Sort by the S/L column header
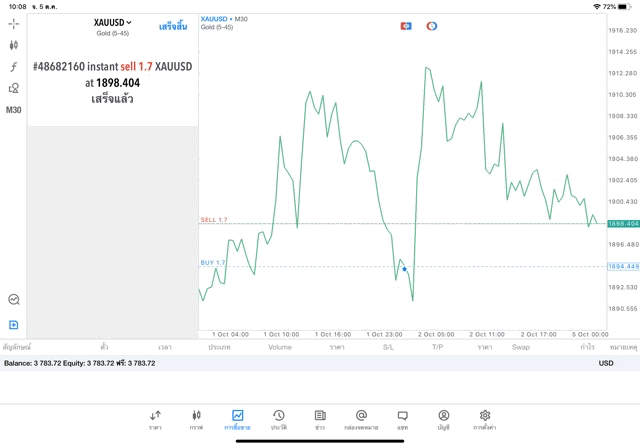 click(x=388, y=347)
